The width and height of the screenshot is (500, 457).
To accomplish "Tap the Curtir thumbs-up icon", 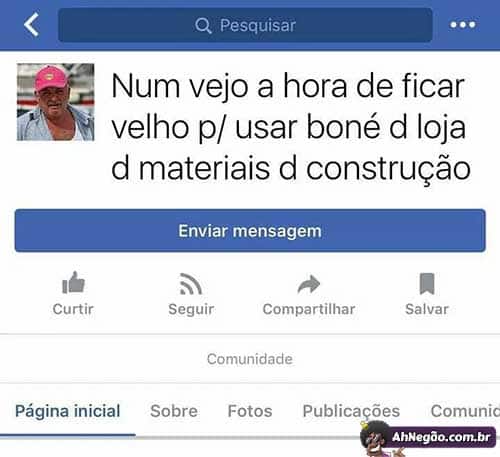I will 73,282.
